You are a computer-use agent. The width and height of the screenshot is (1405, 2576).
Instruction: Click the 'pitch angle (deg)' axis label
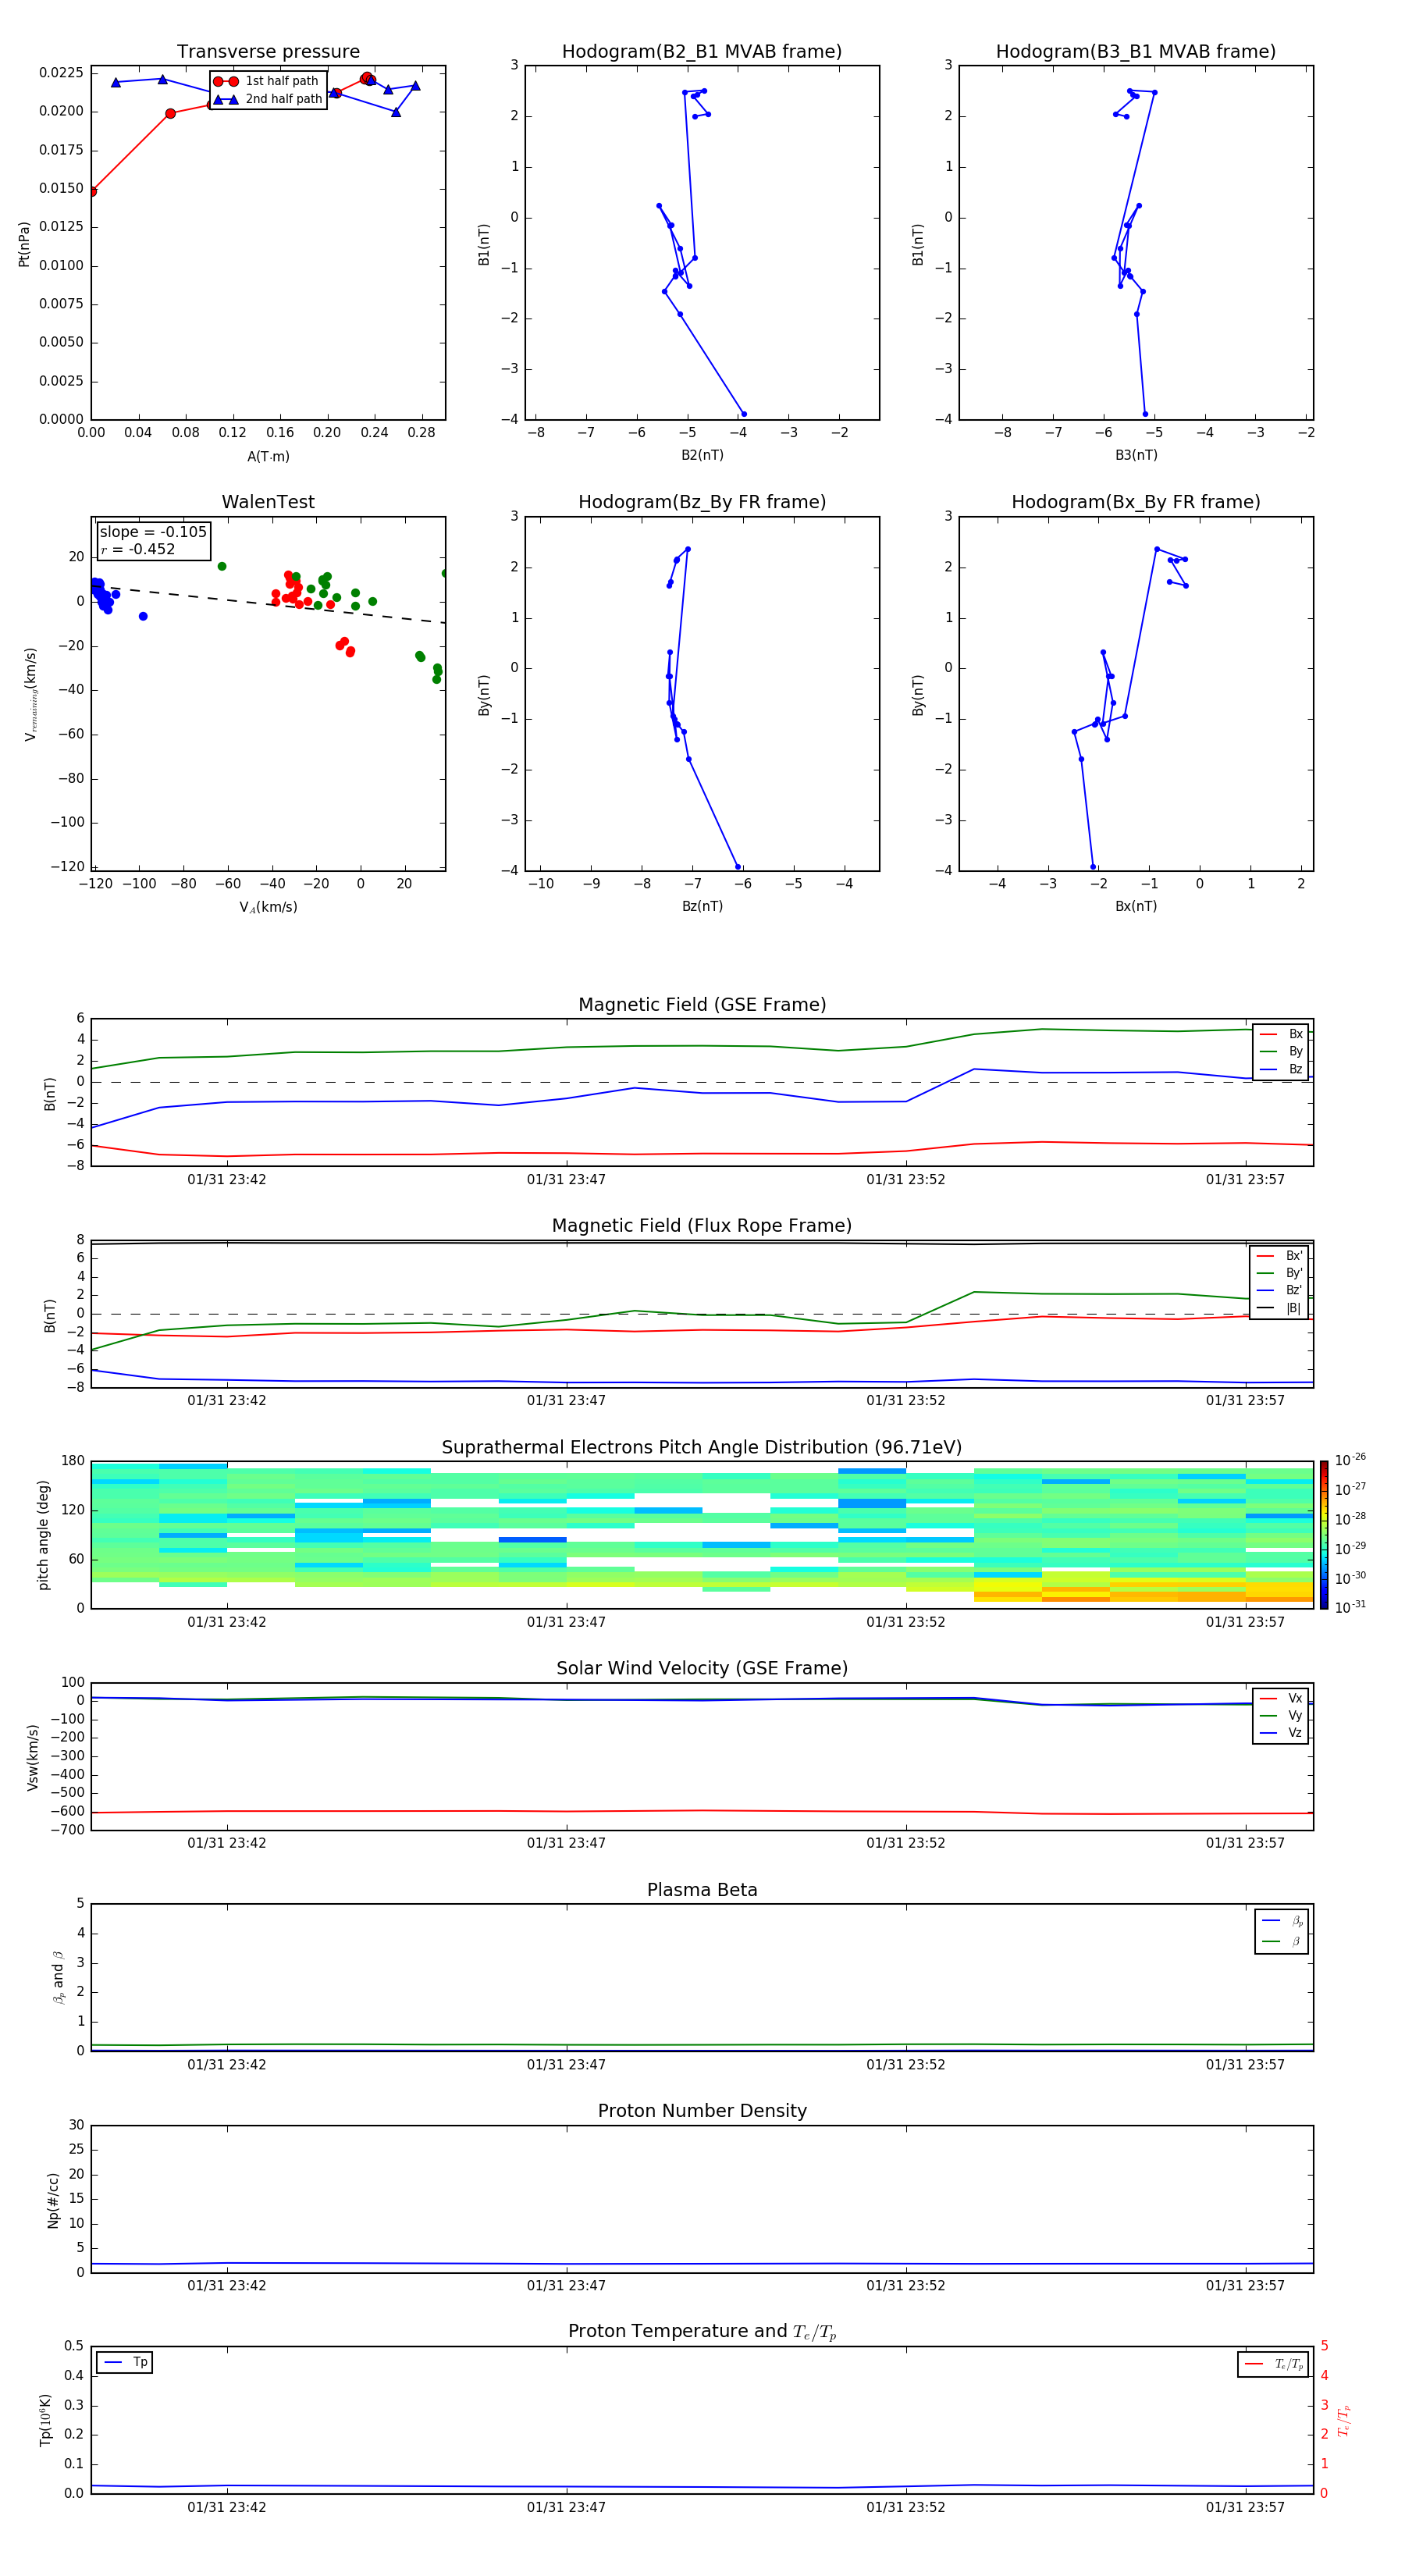click(x=43, y=1535)
